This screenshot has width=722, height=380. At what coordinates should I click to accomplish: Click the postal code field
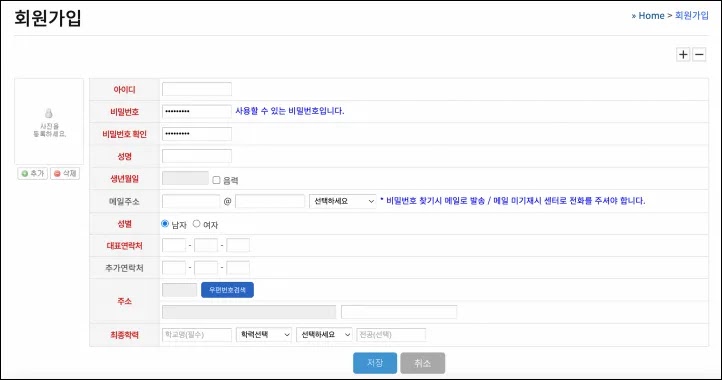coord(179,290)
